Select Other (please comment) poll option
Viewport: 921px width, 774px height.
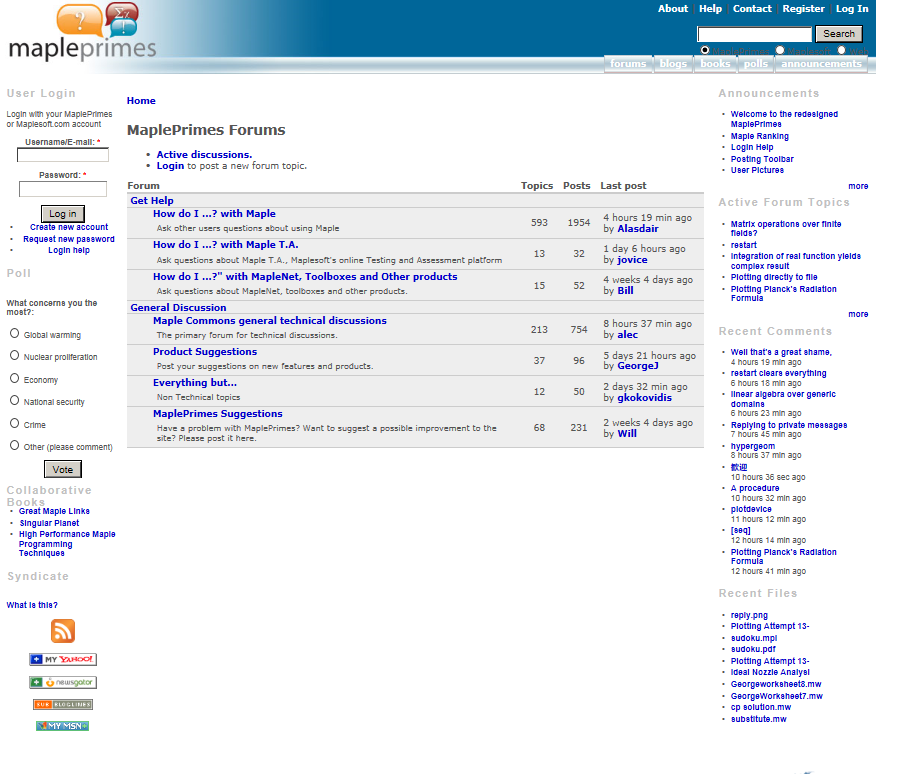pyautogui.click(x=15, y=445)
